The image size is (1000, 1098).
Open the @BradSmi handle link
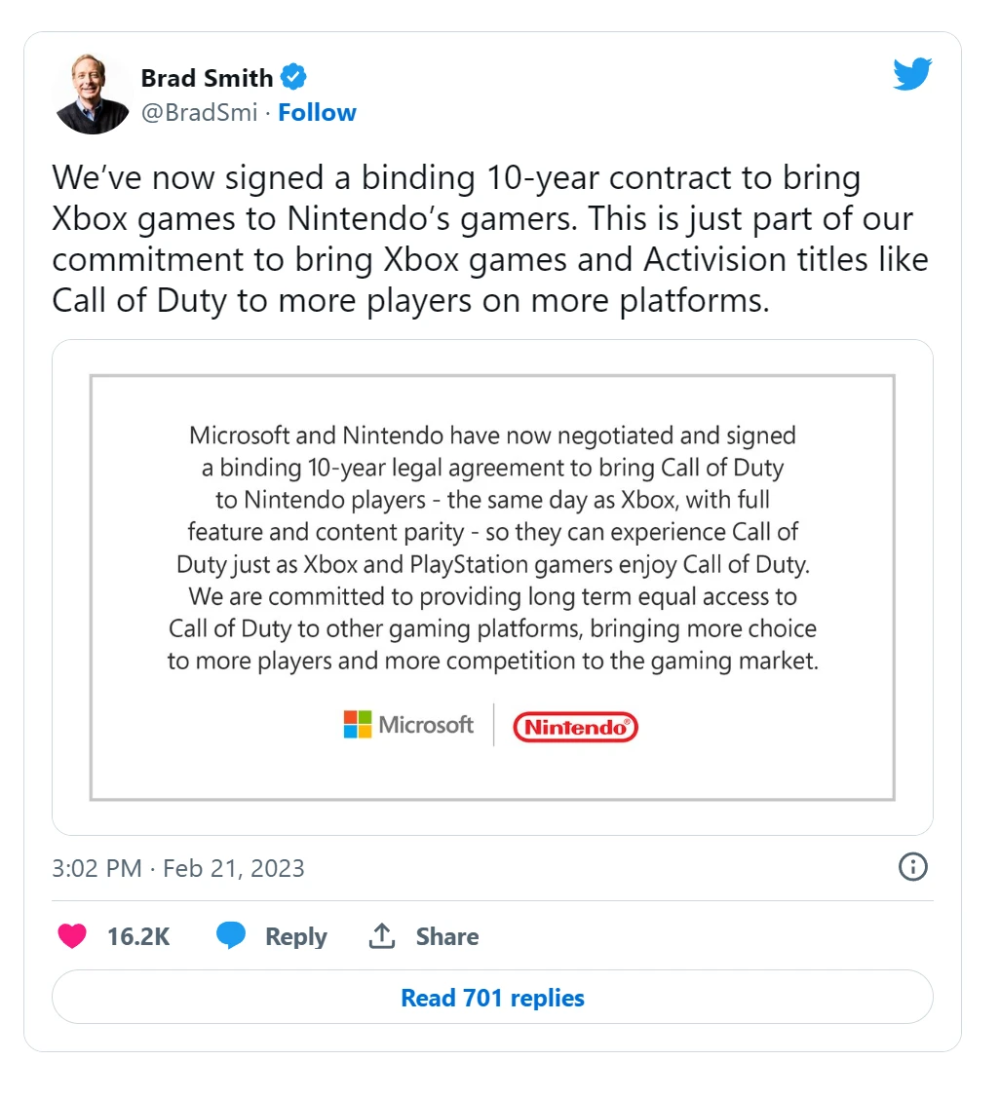click(200, 113)
